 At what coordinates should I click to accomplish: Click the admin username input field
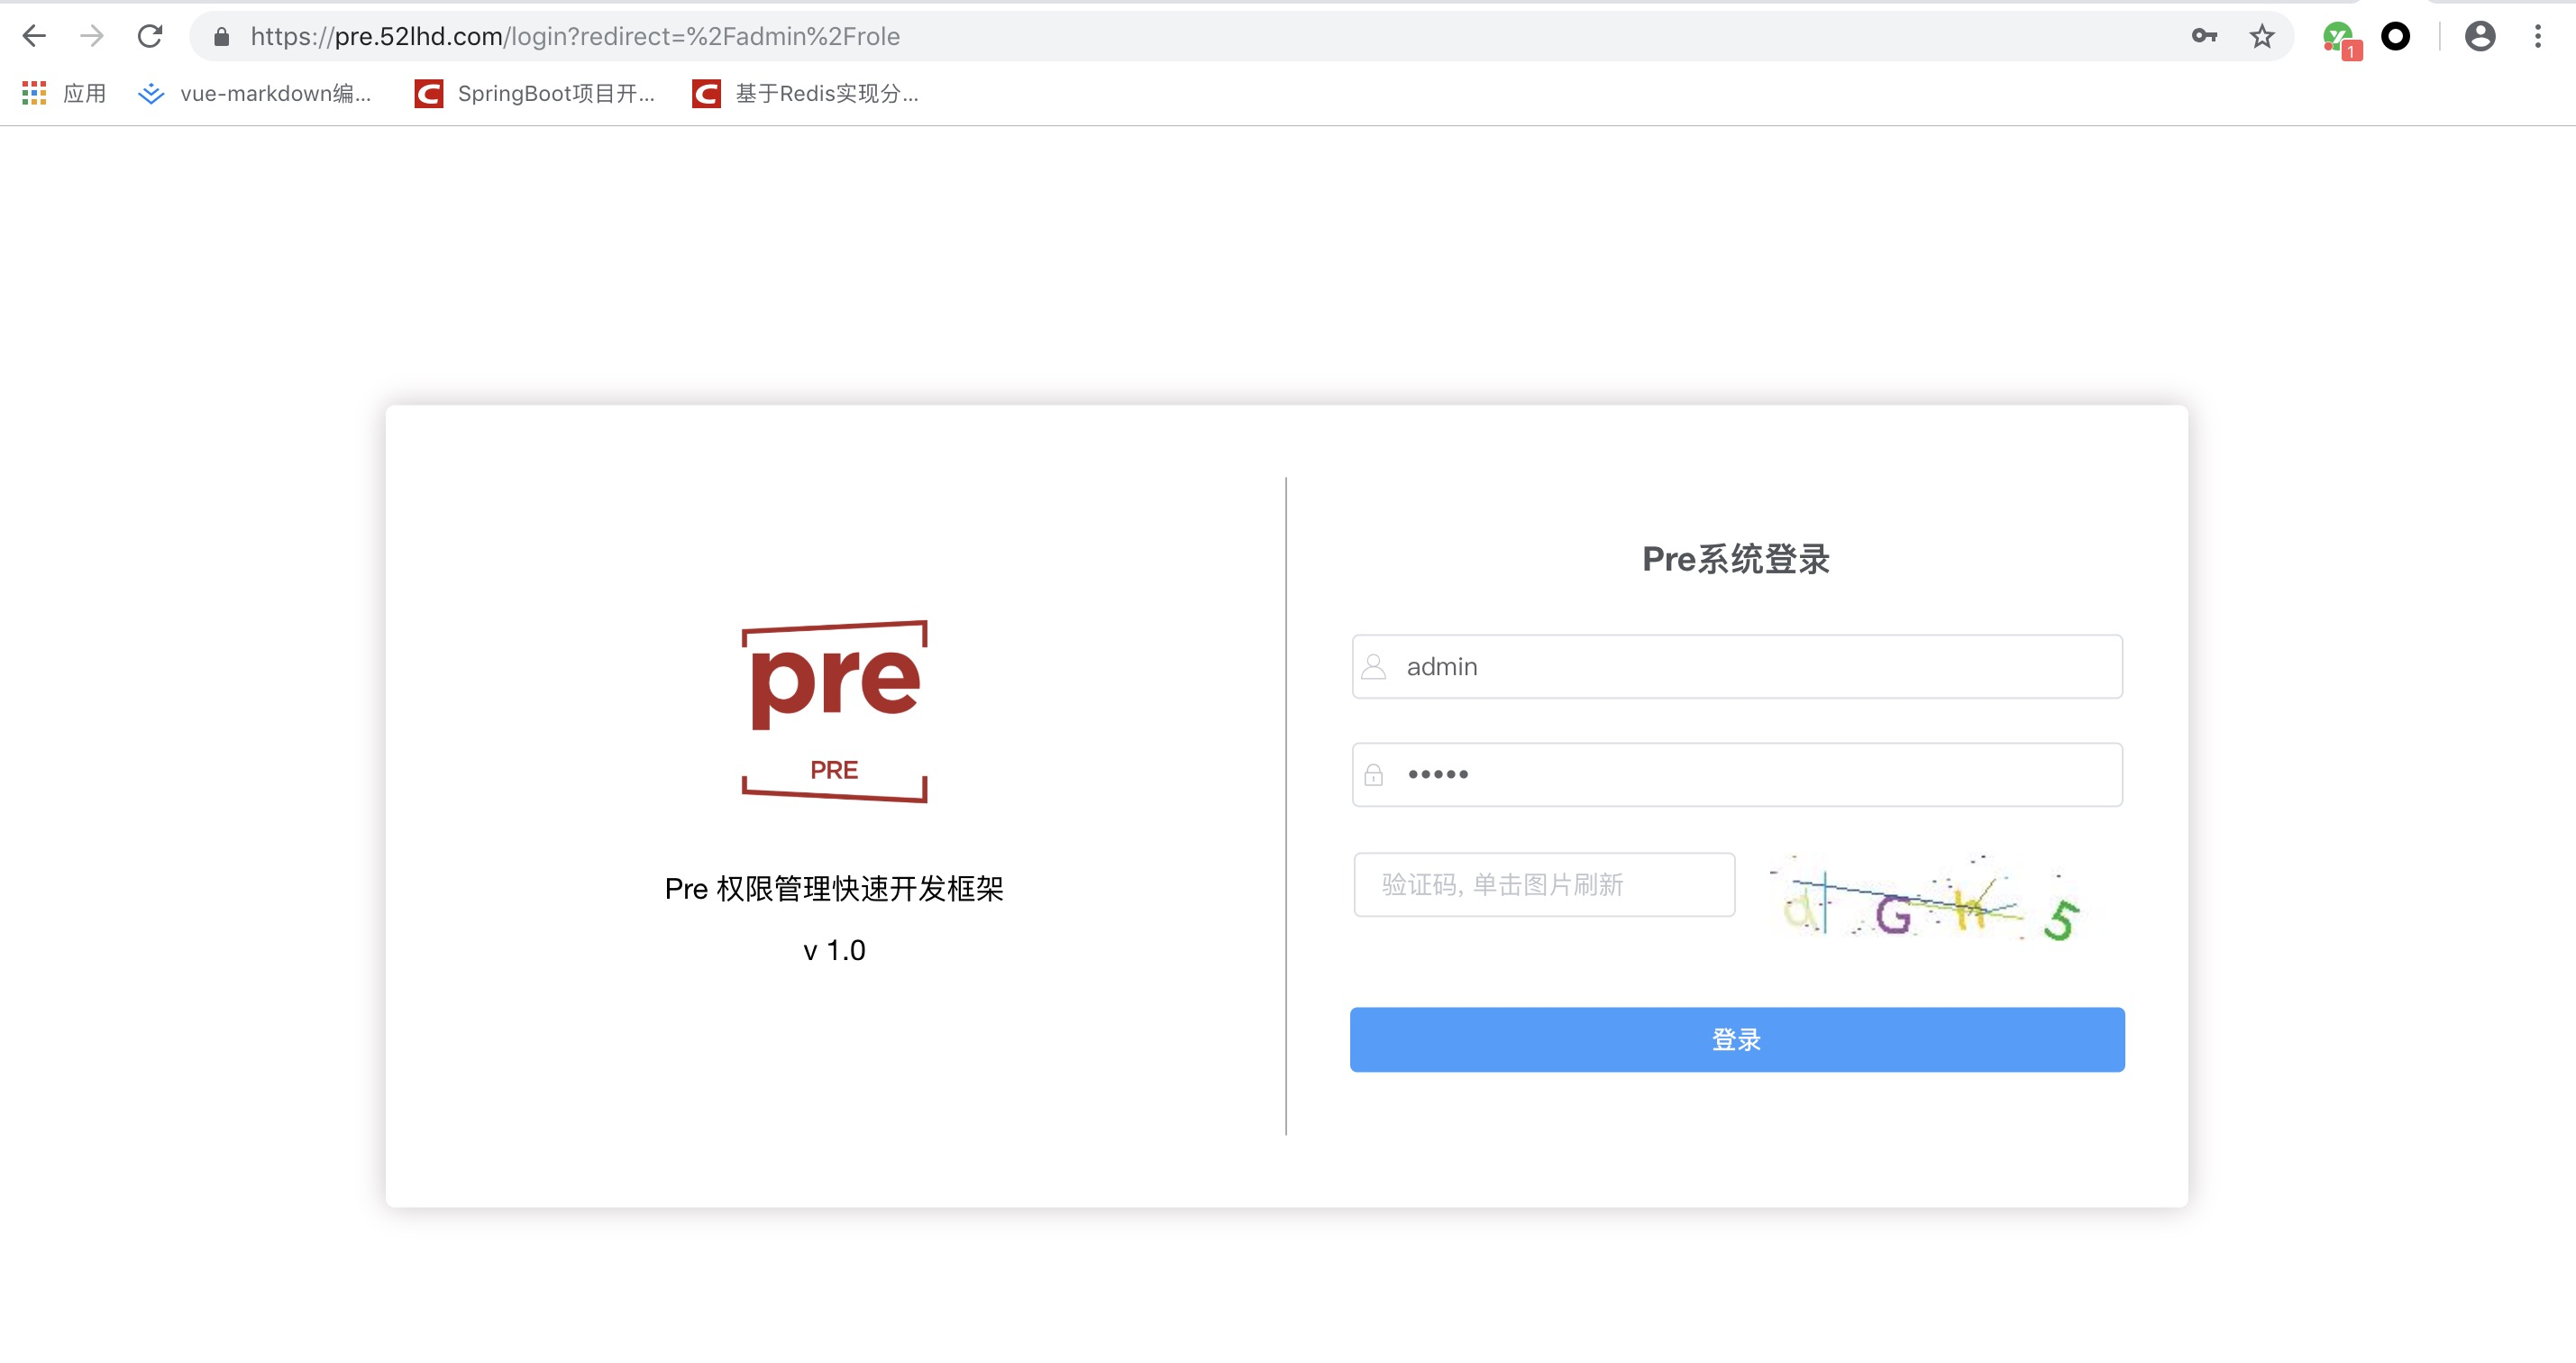1735,666
